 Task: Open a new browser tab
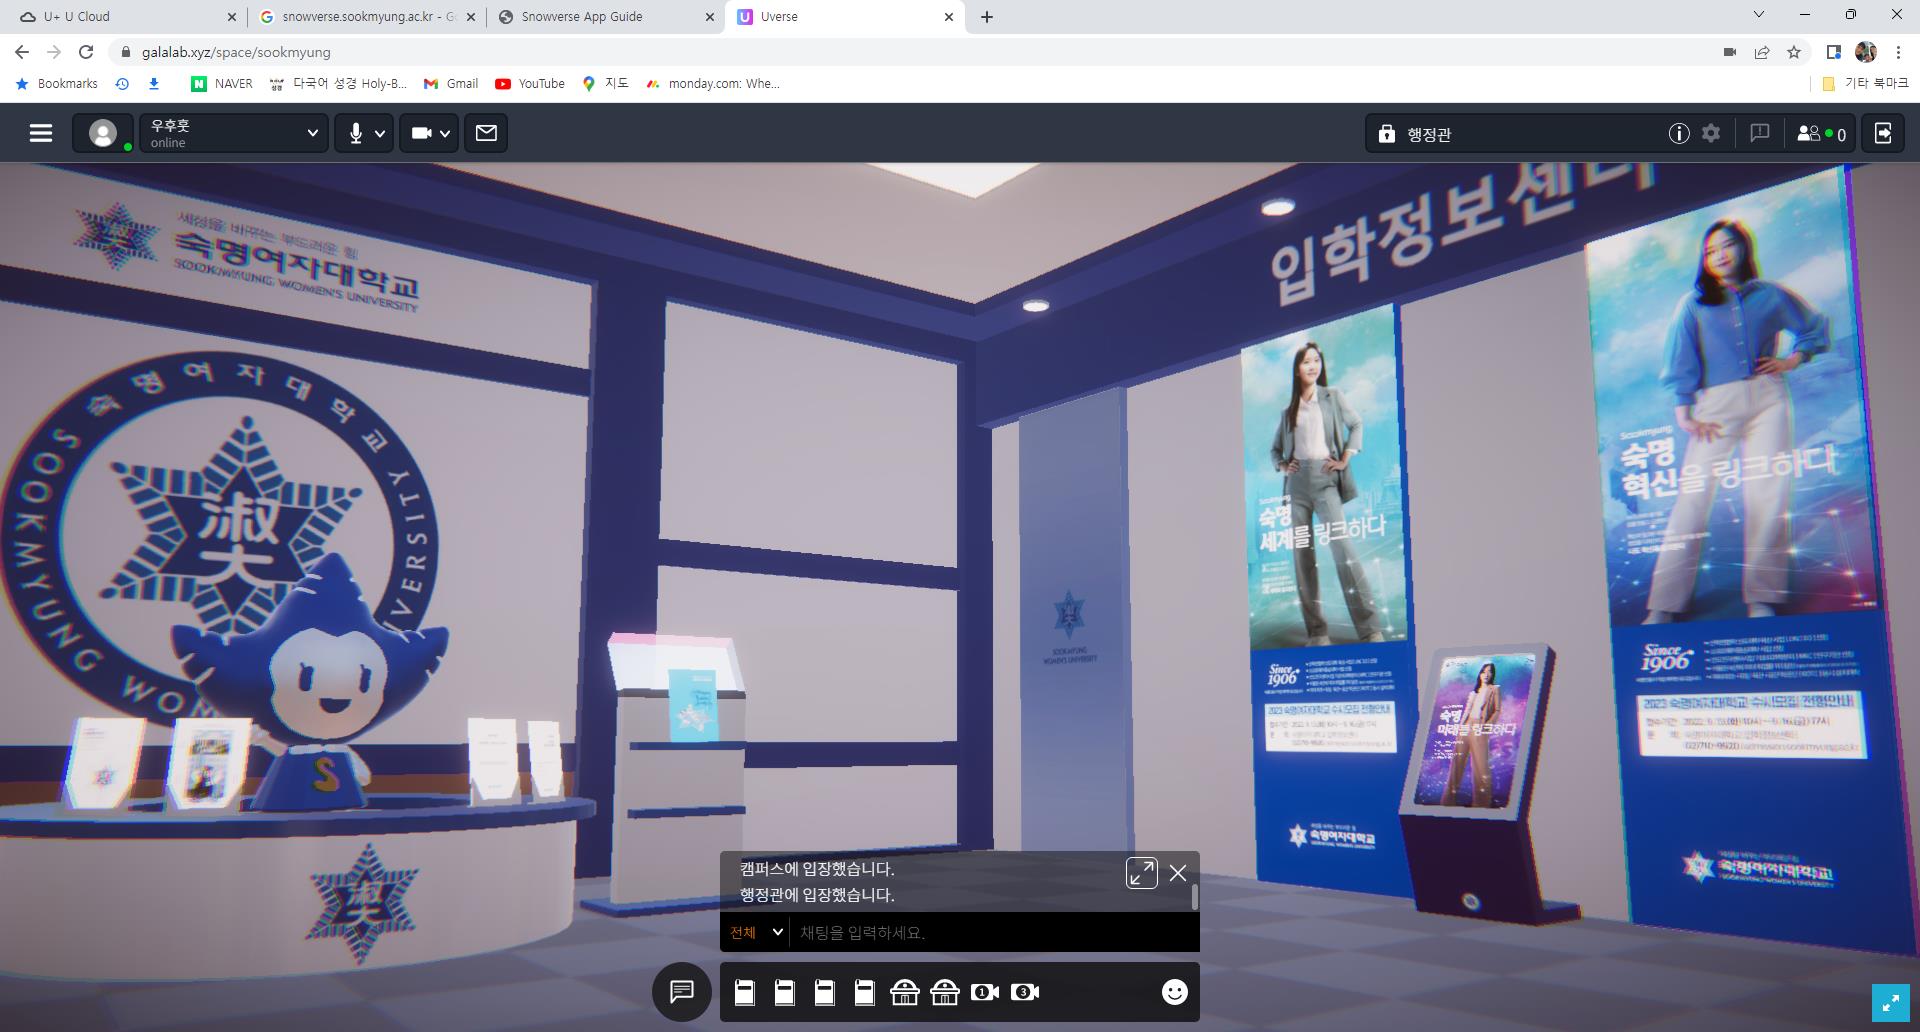(x=987, y=17)
